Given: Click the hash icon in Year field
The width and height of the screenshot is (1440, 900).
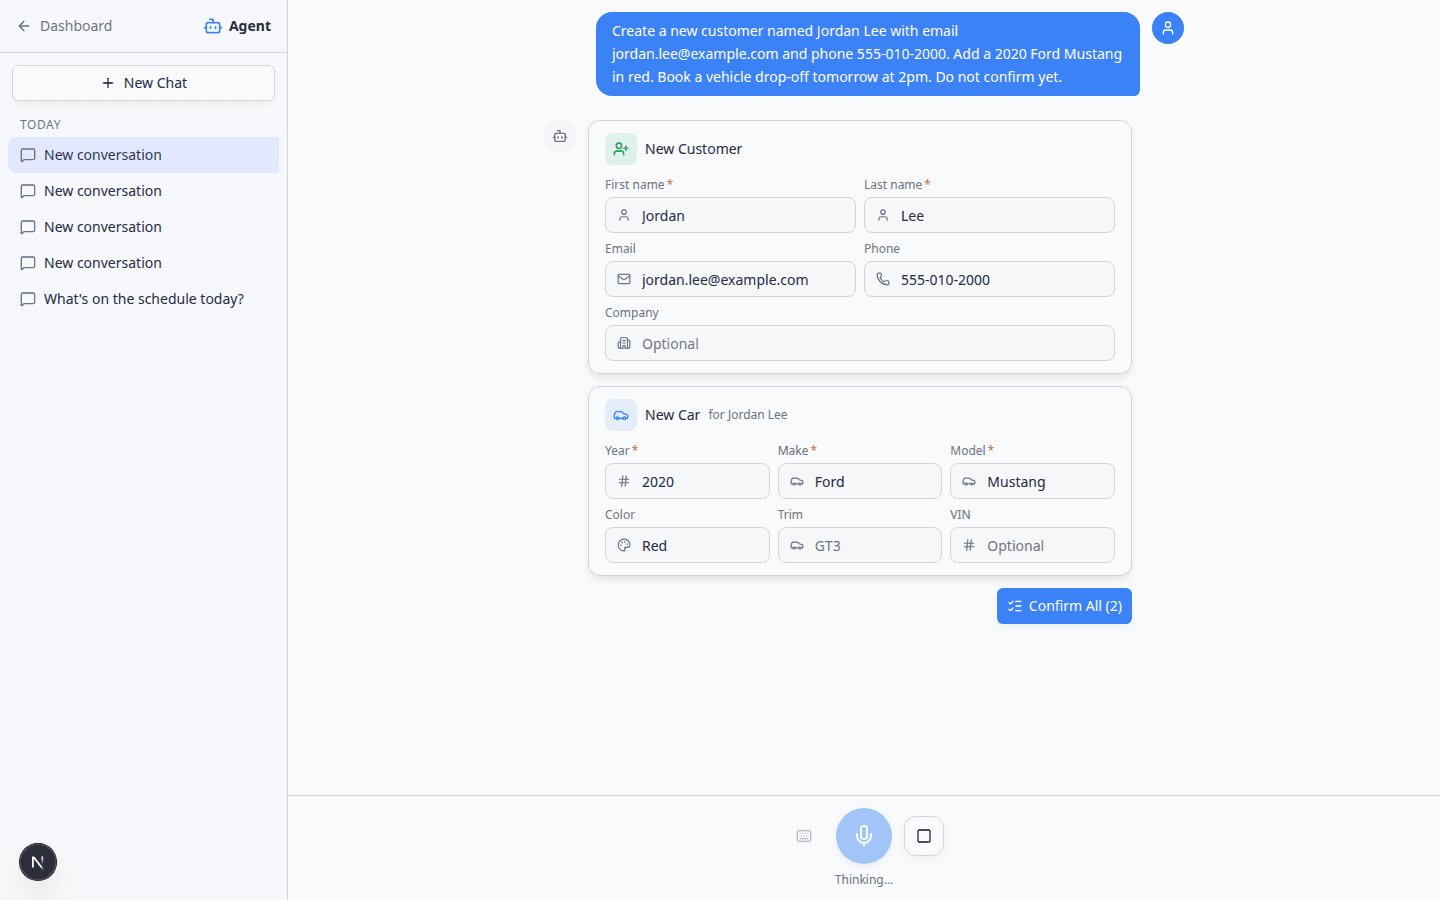Looking at the screenshot, I should [x=624, y=481].
